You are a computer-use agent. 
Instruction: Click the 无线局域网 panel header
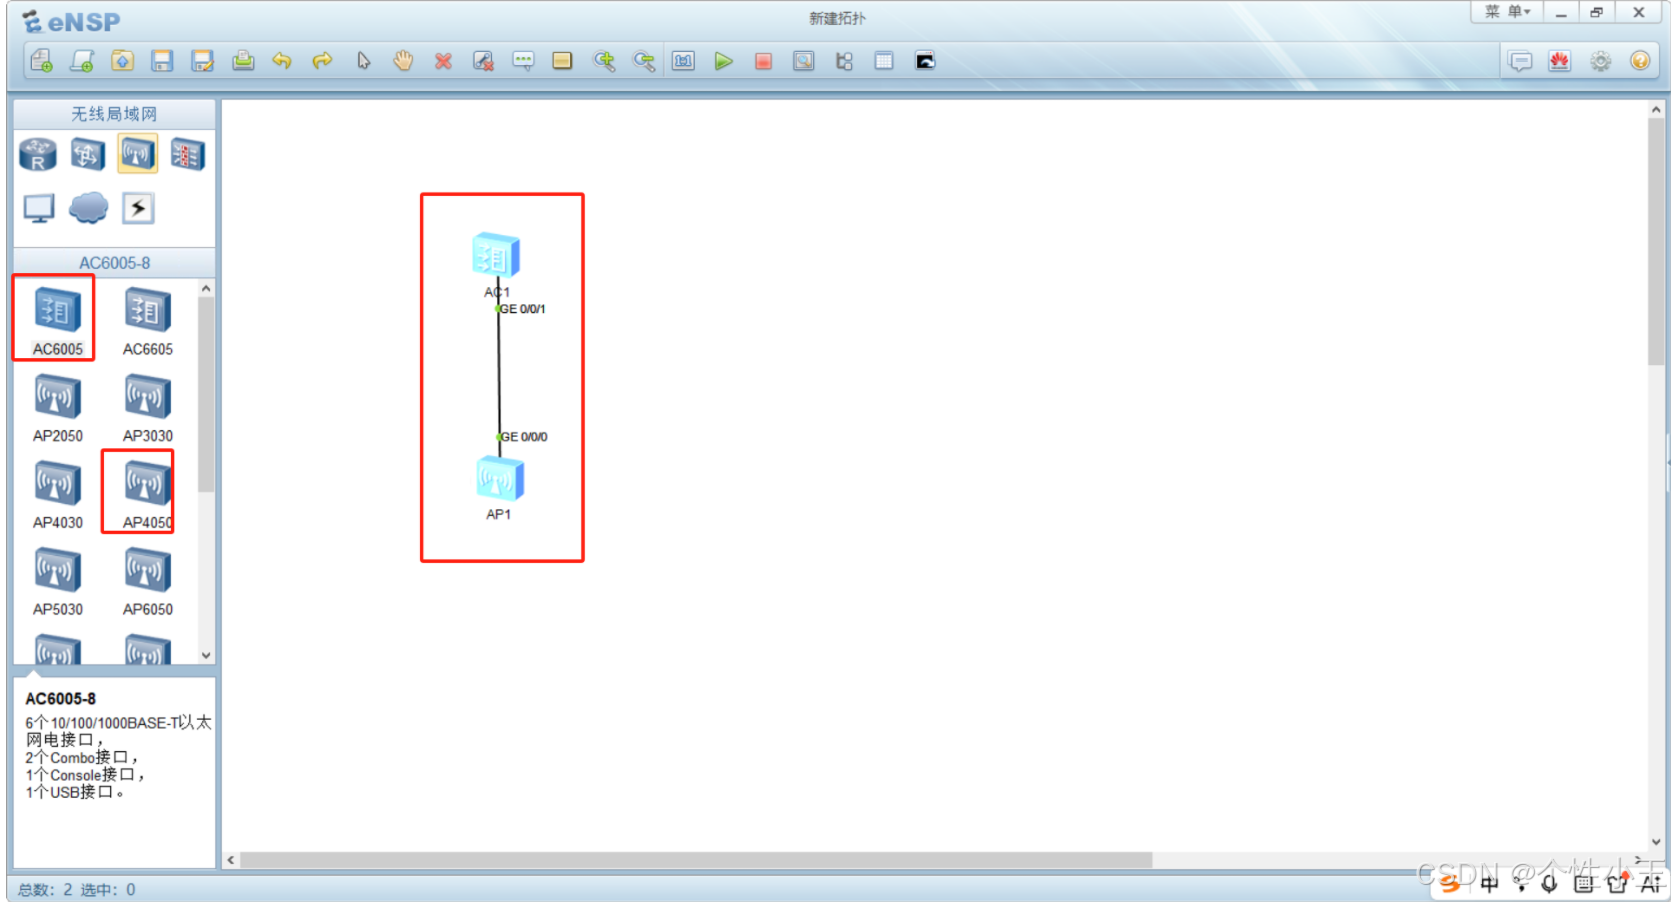tap(114, 114)
